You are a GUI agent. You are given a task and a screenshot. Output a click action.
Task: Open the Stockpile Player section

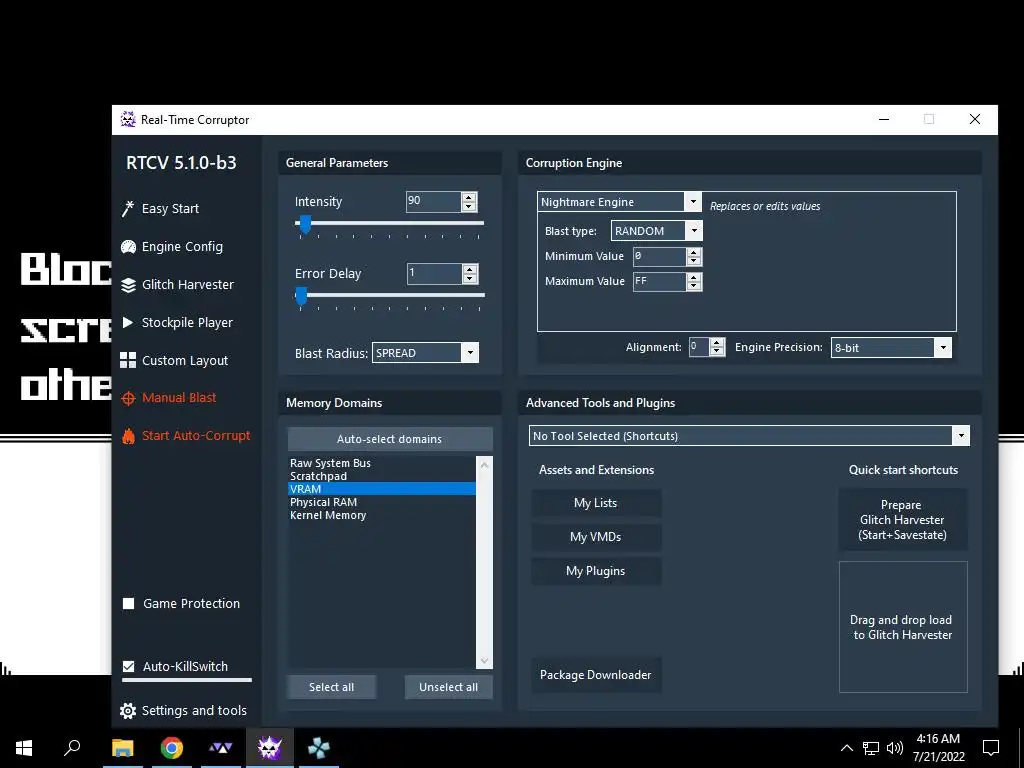187,323
